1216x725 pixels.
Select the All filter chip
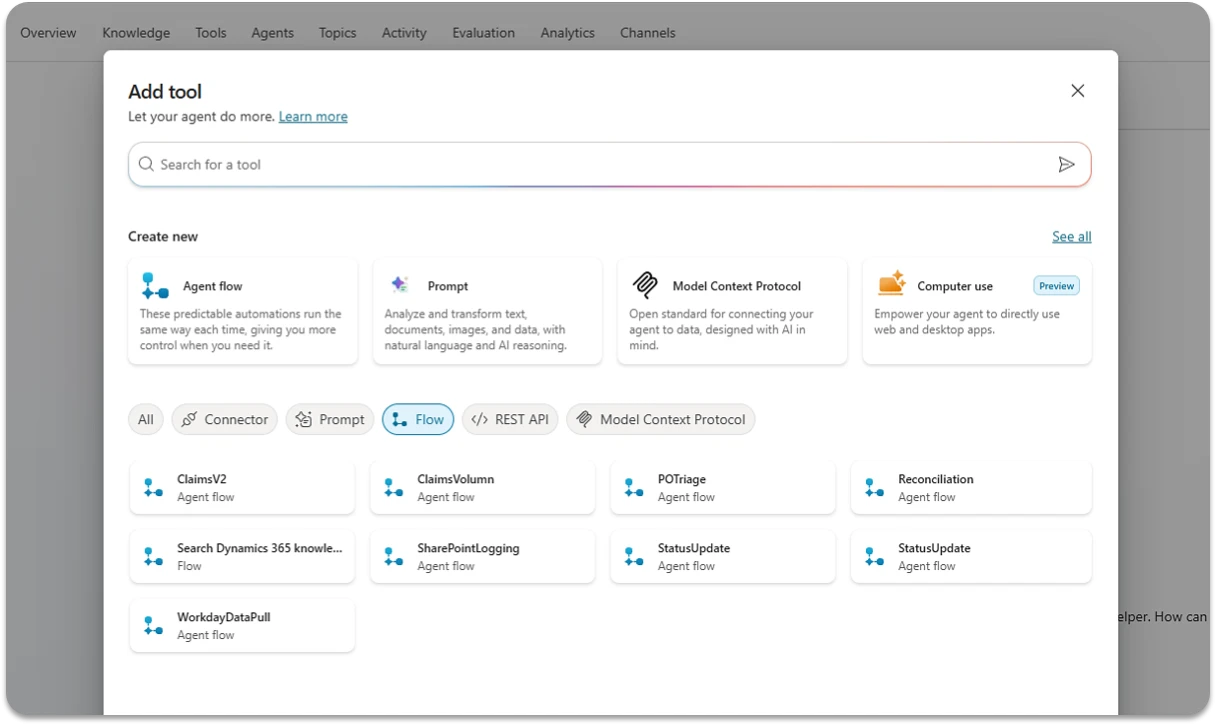146,420
